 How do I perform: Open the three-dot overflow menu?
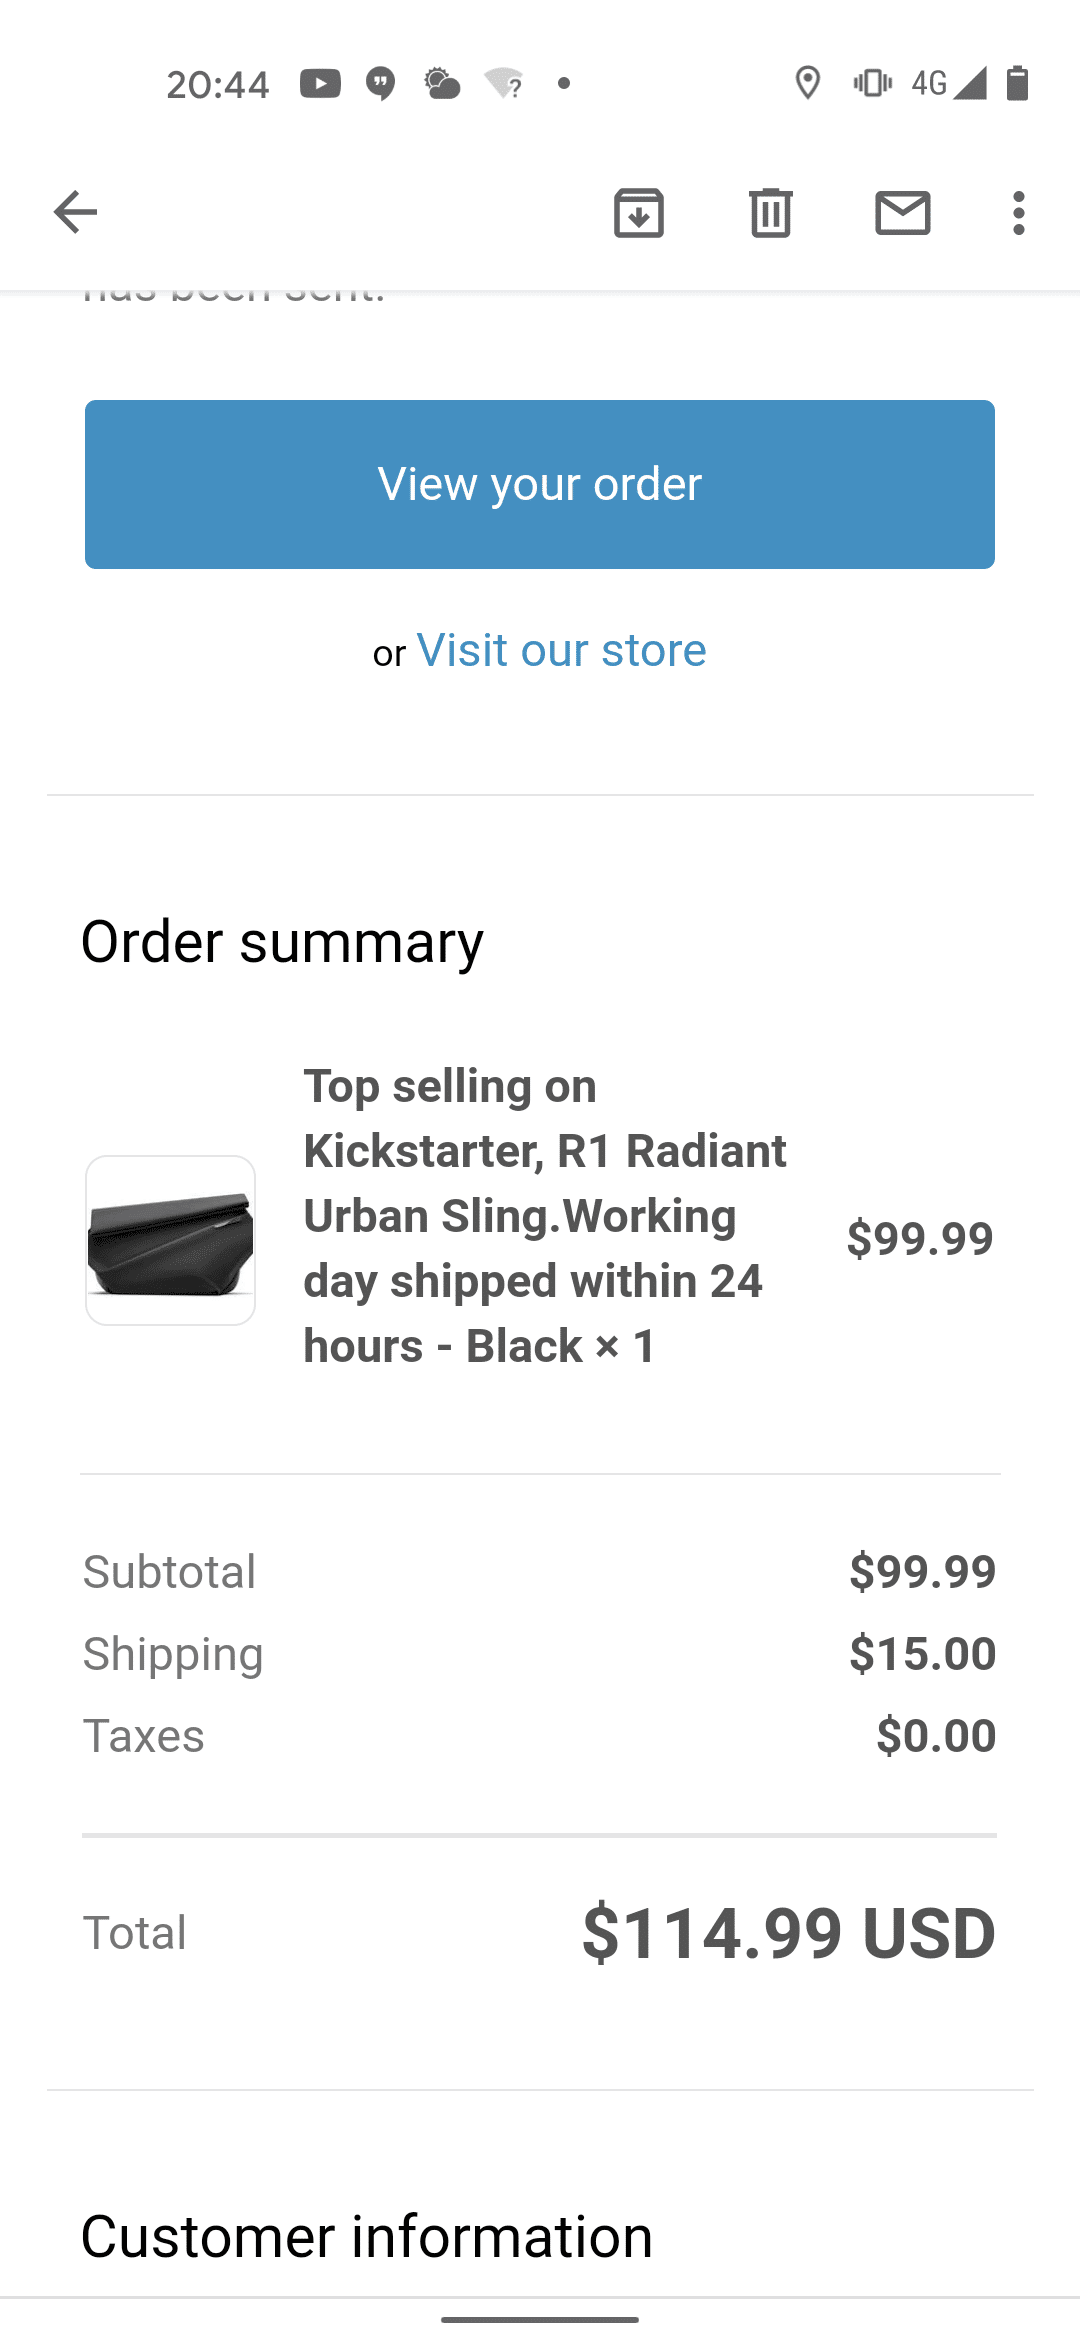click(1018, 212)
